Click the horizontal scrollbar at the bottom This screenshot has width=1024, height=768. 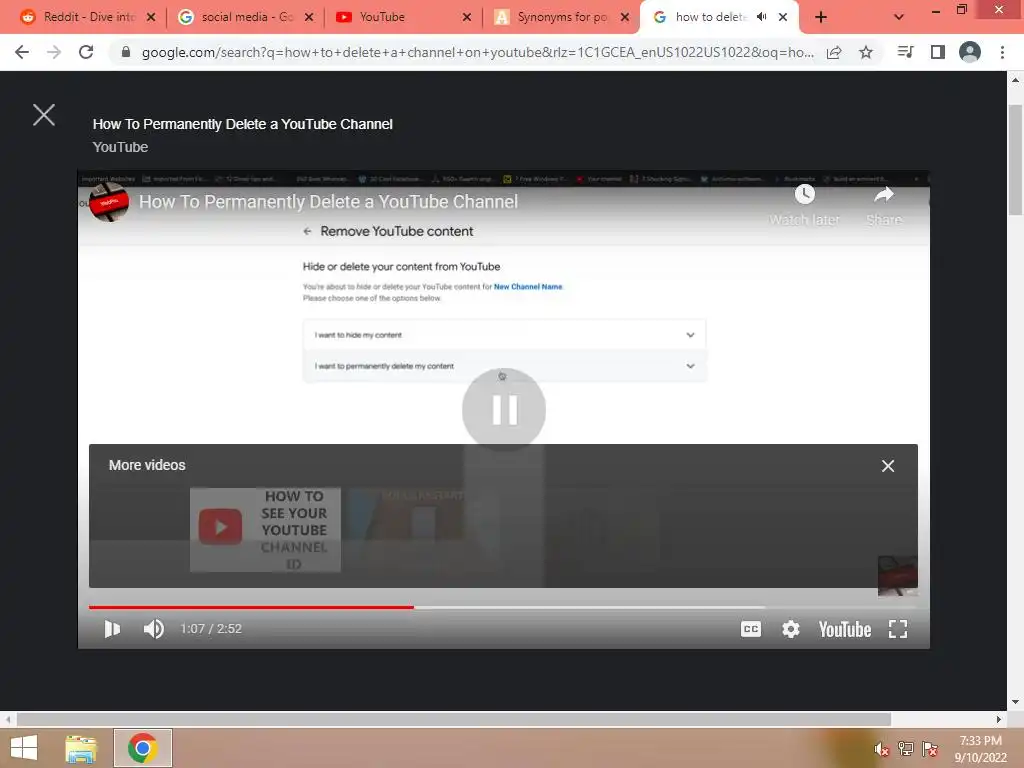(454, 720)
